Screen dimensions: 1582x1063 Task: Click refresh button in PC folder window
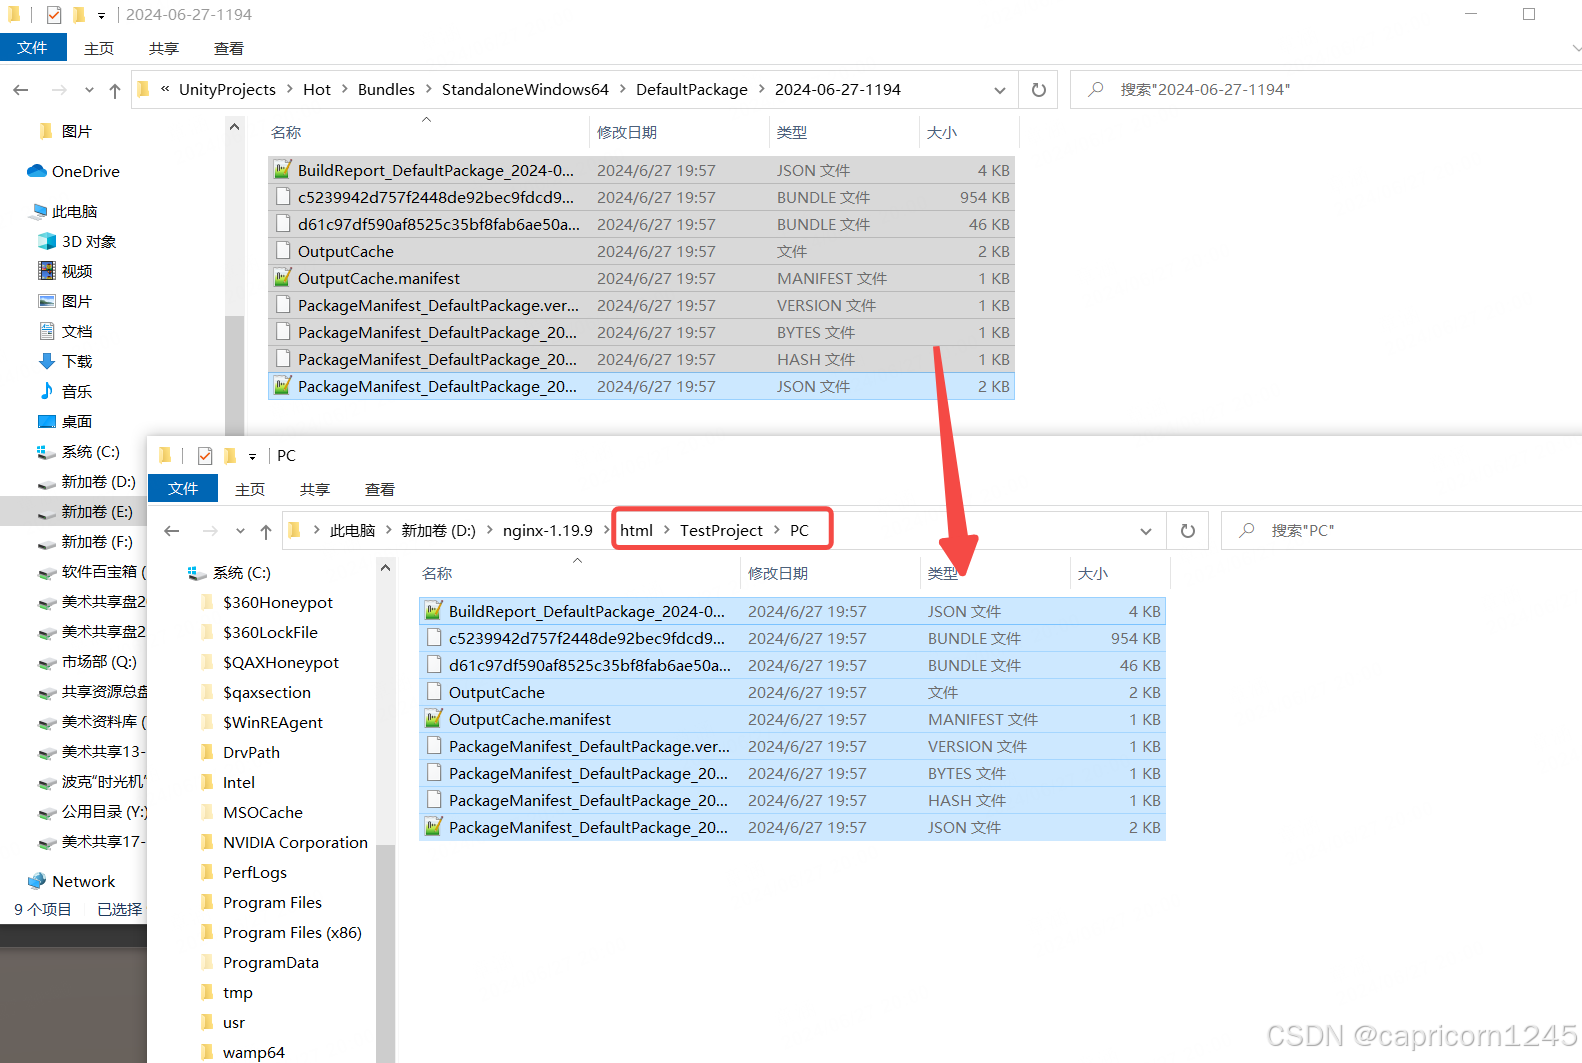pyautogui.click(x=1188, y=531)
